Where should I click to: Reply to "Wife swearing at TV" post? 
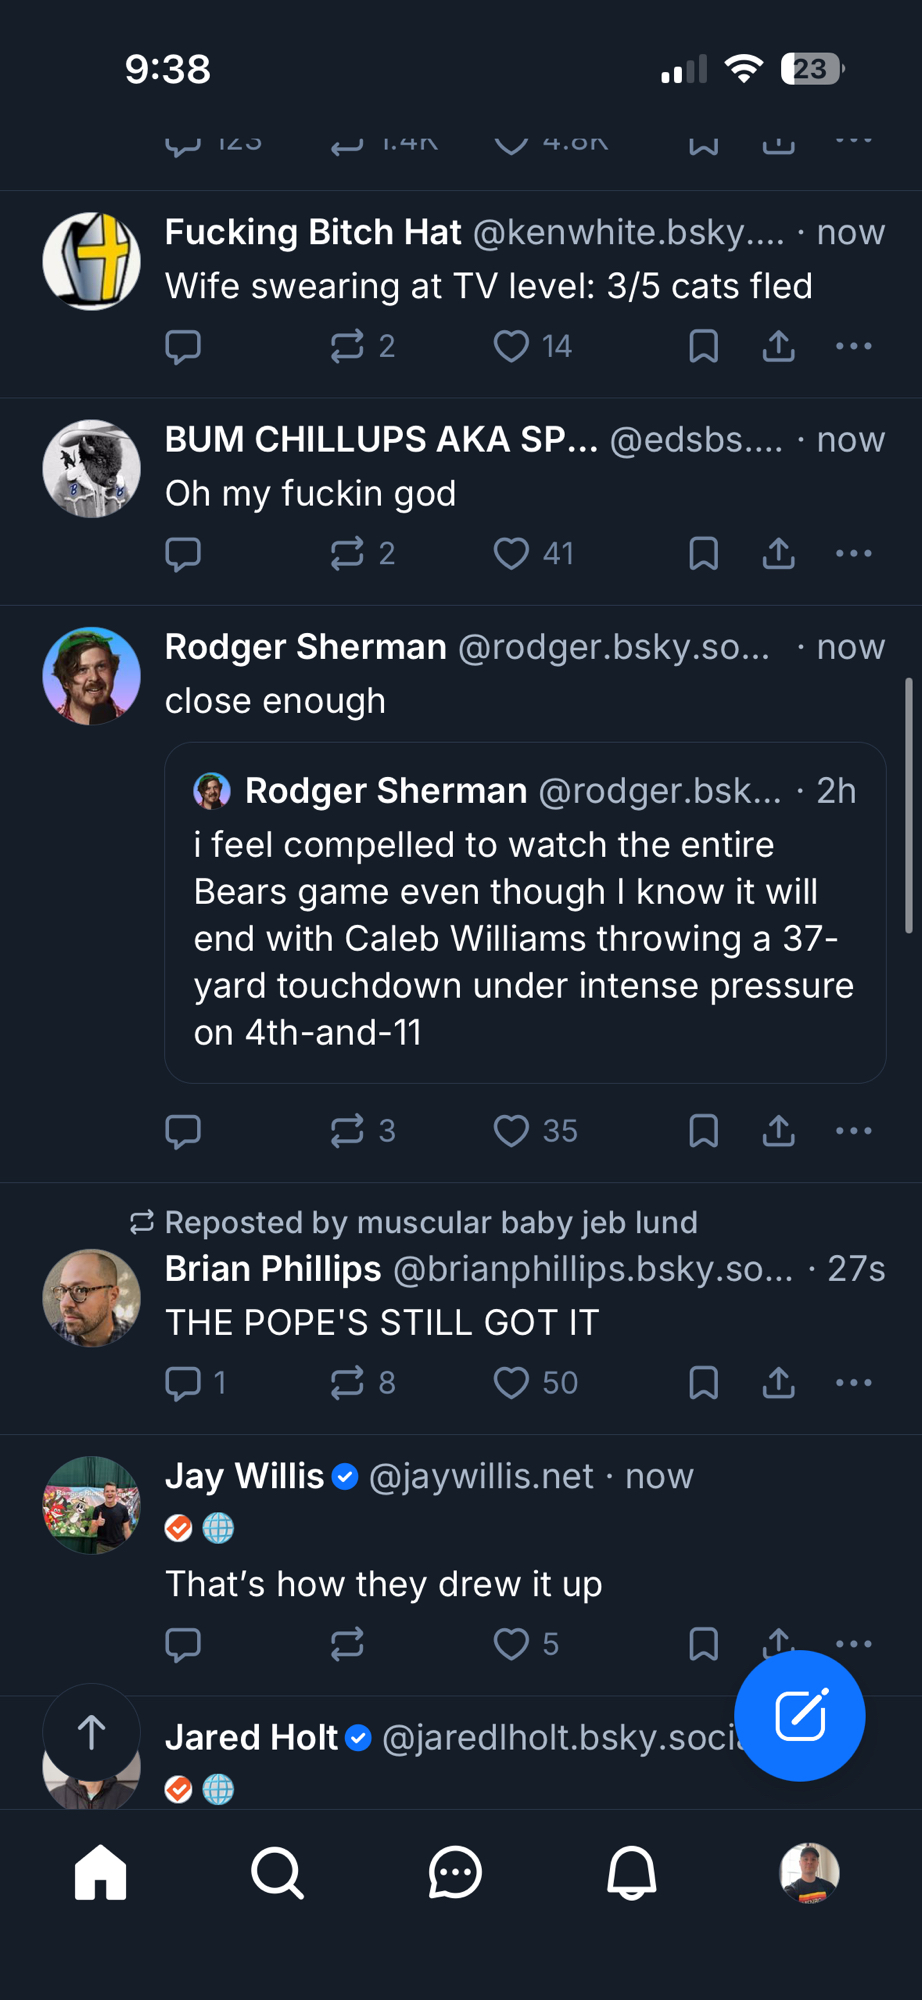[x=183, y=346]
